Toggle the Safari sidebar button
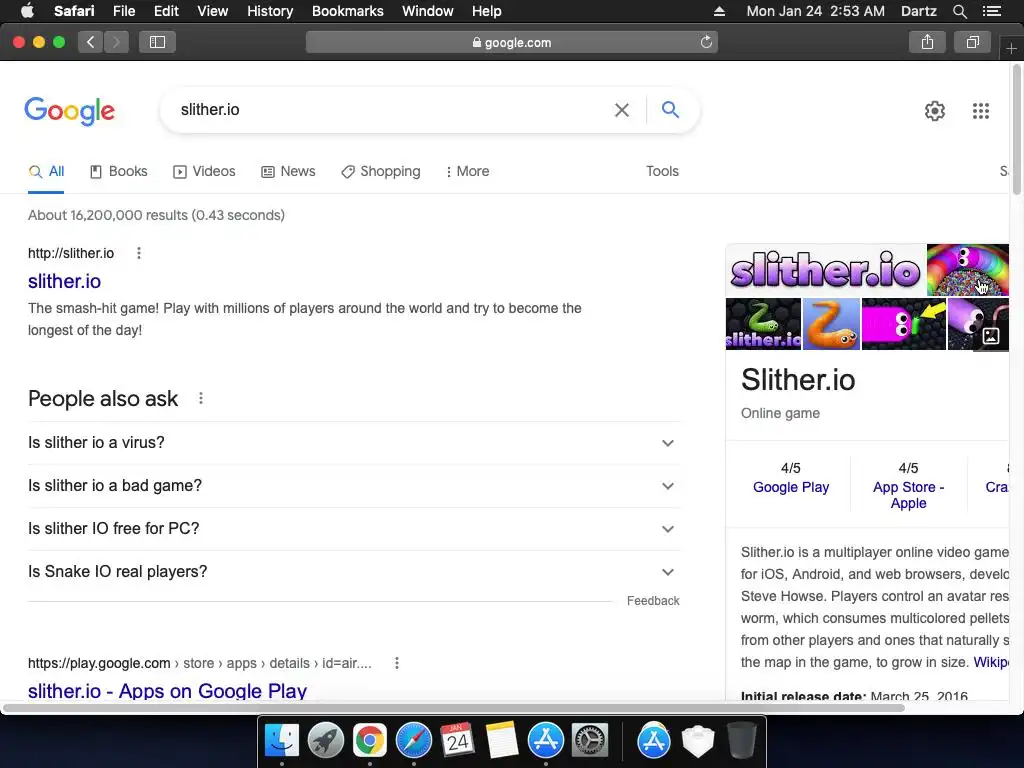Viewport: 1024px width, 768px height. (157, 42)
